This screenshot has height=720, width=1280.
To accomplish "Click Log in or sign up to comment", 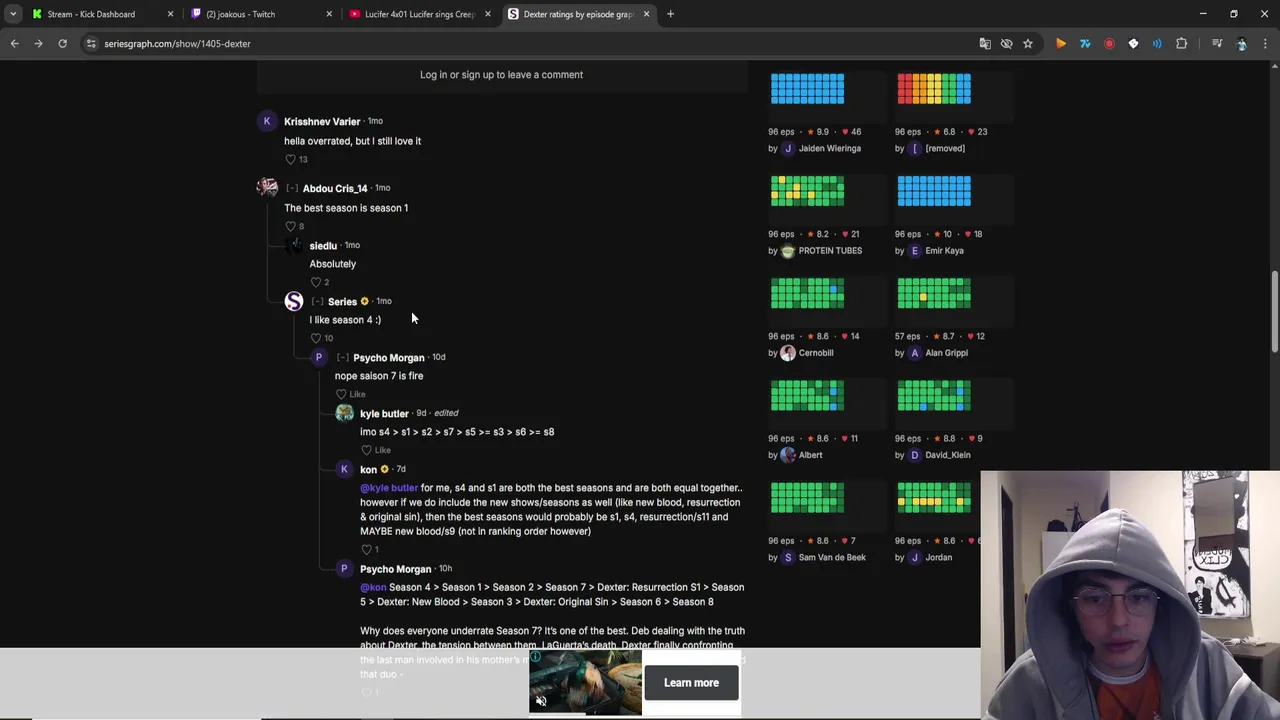I will pyautogui.click(x=501, y=75).
